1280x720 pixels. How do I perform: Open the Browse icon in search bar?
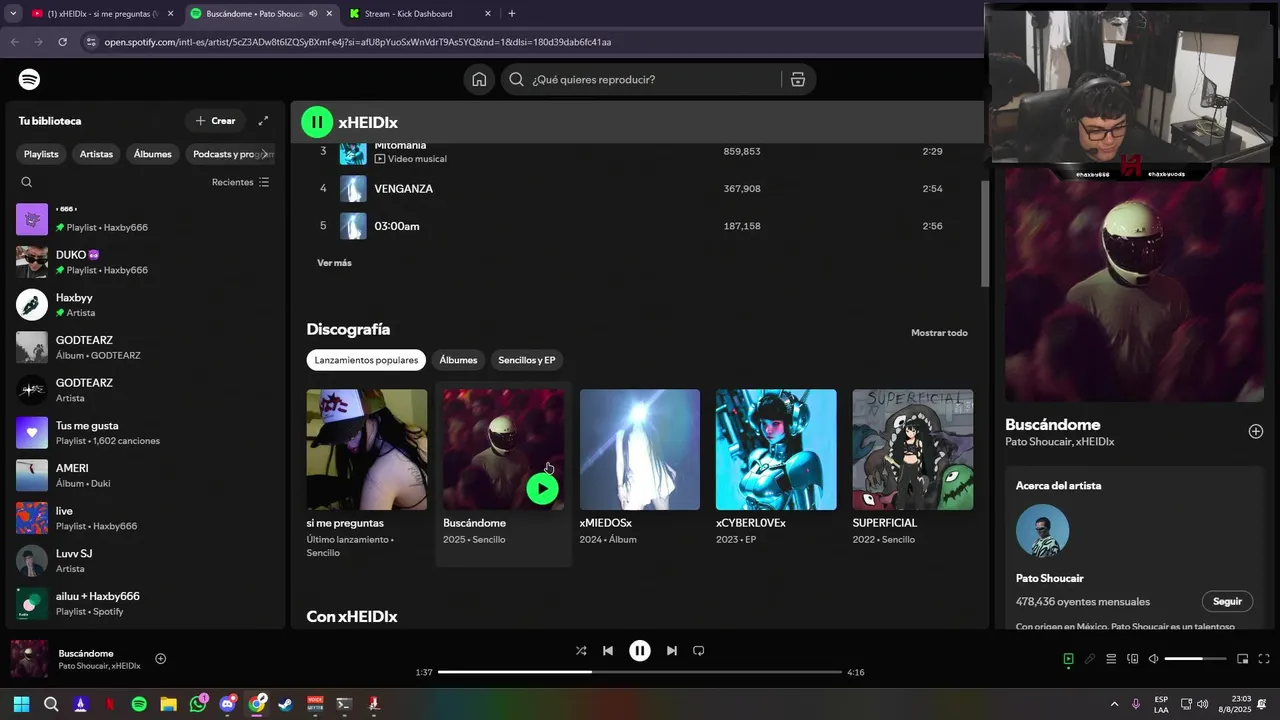[x=798, y=79]
